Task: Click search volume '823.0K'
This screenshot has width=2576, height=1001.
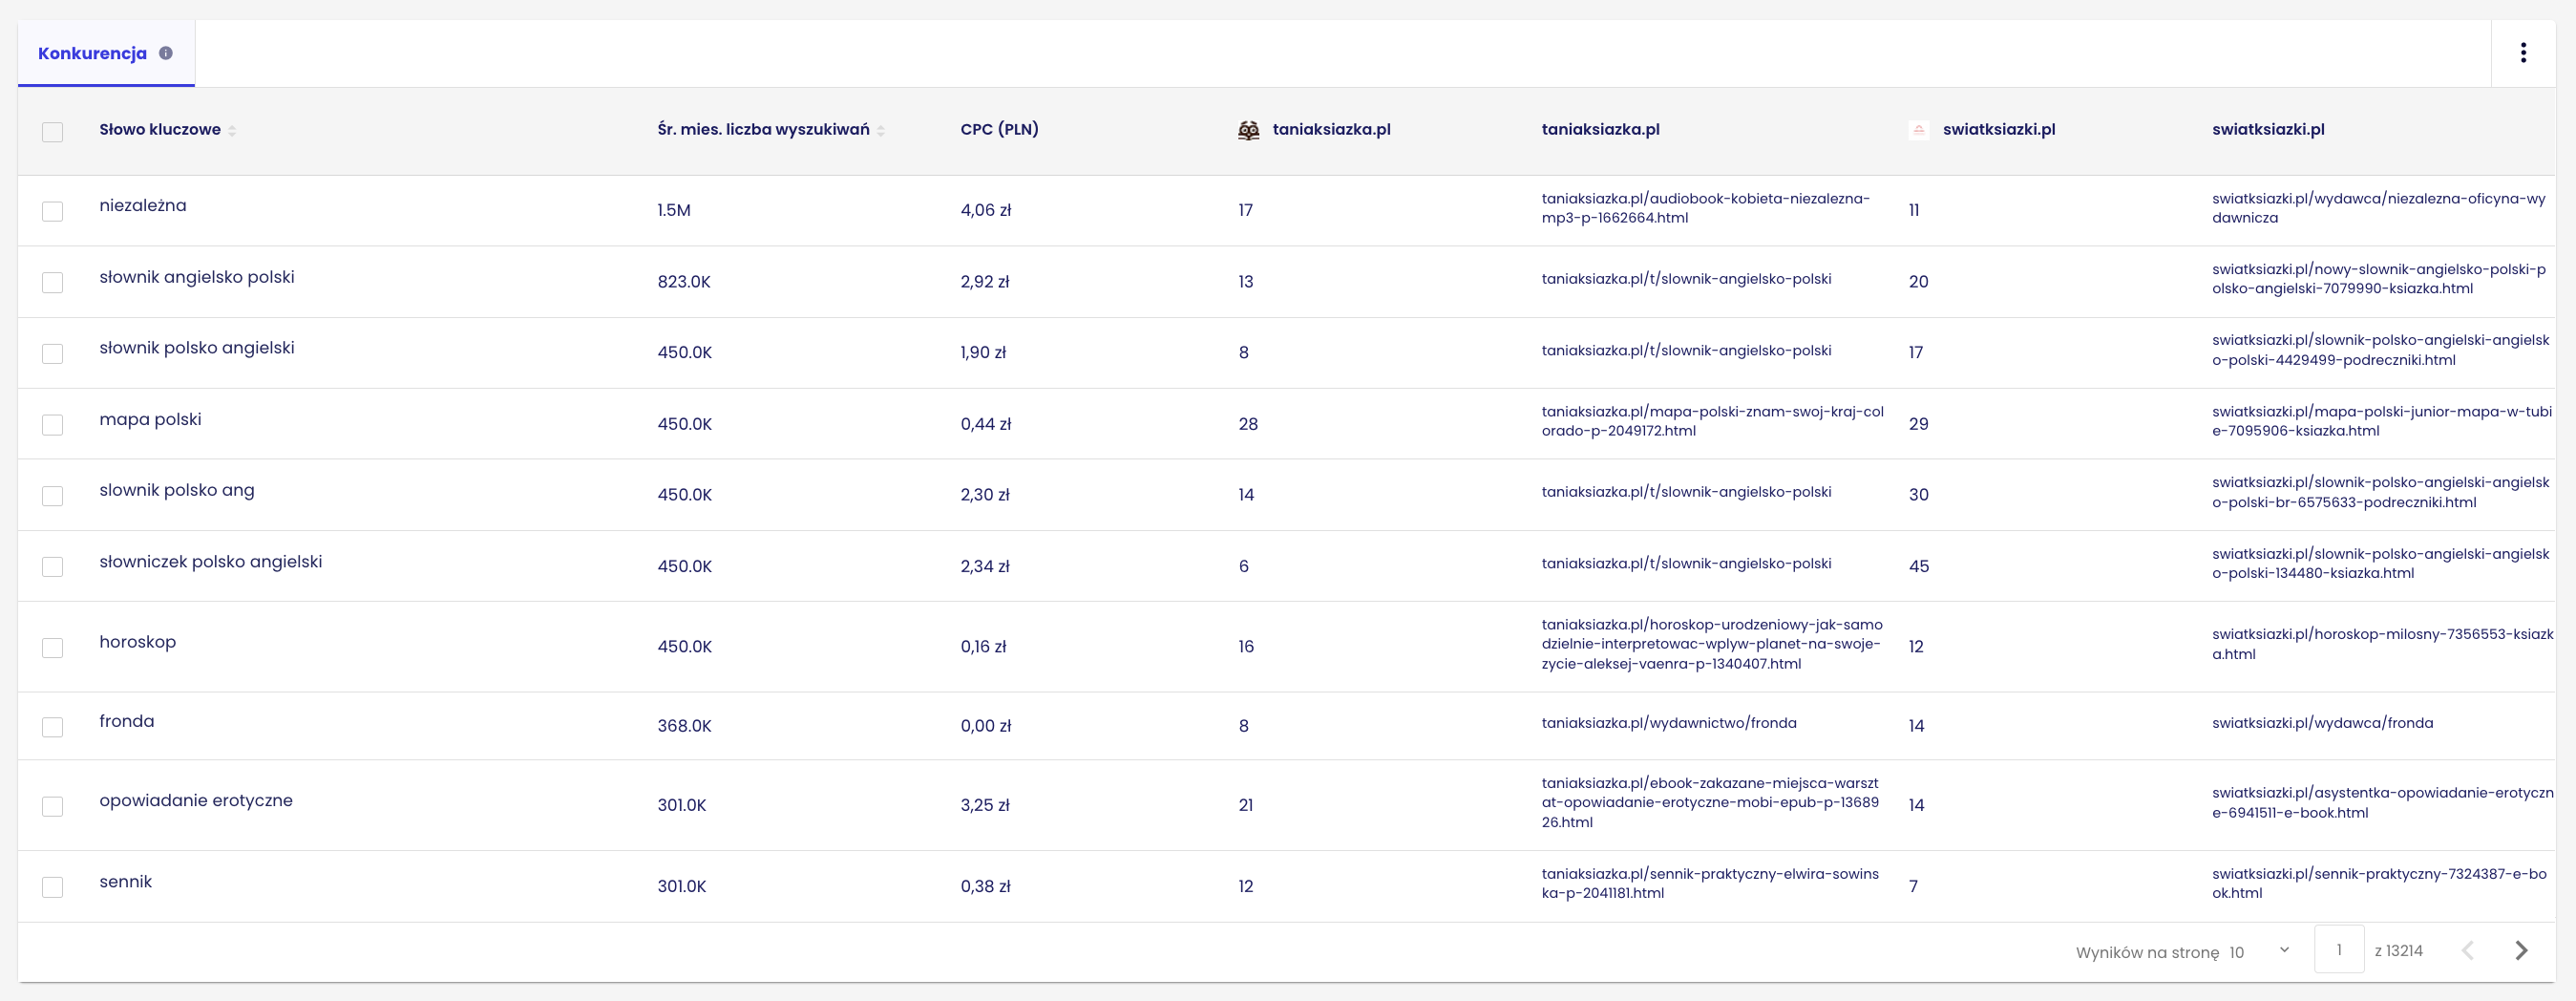Action: (x=684, y=282)
